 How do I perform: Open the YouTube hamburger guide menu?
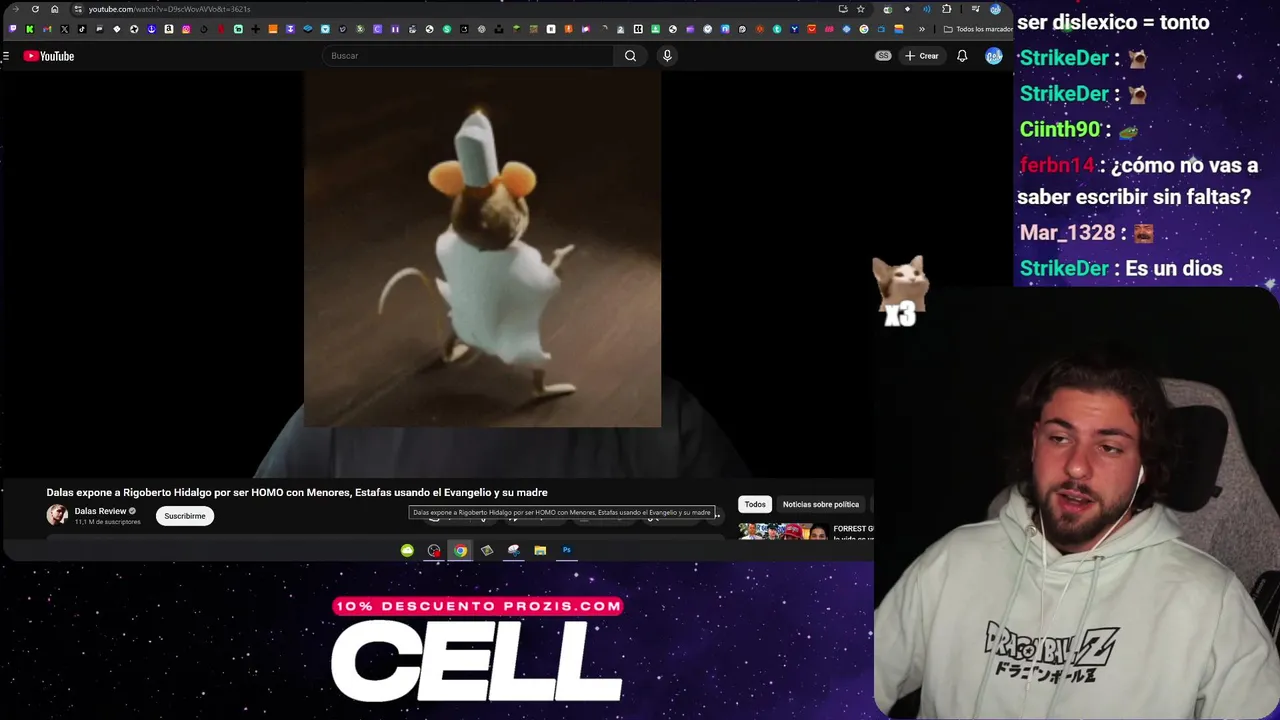tap(6, 56)
